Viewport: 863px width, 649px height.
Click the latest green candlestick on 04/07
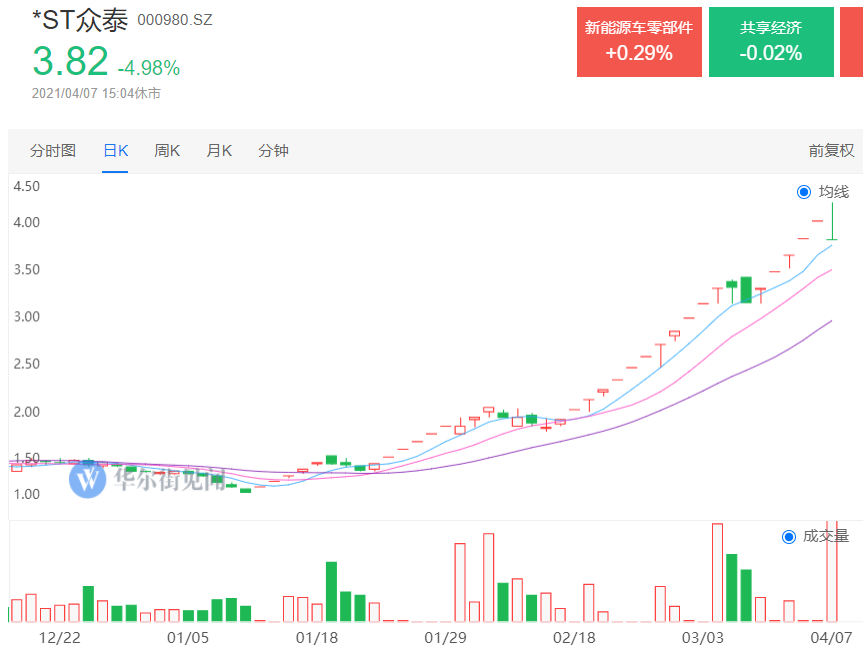pyautogui.click(x=832, y=221)
